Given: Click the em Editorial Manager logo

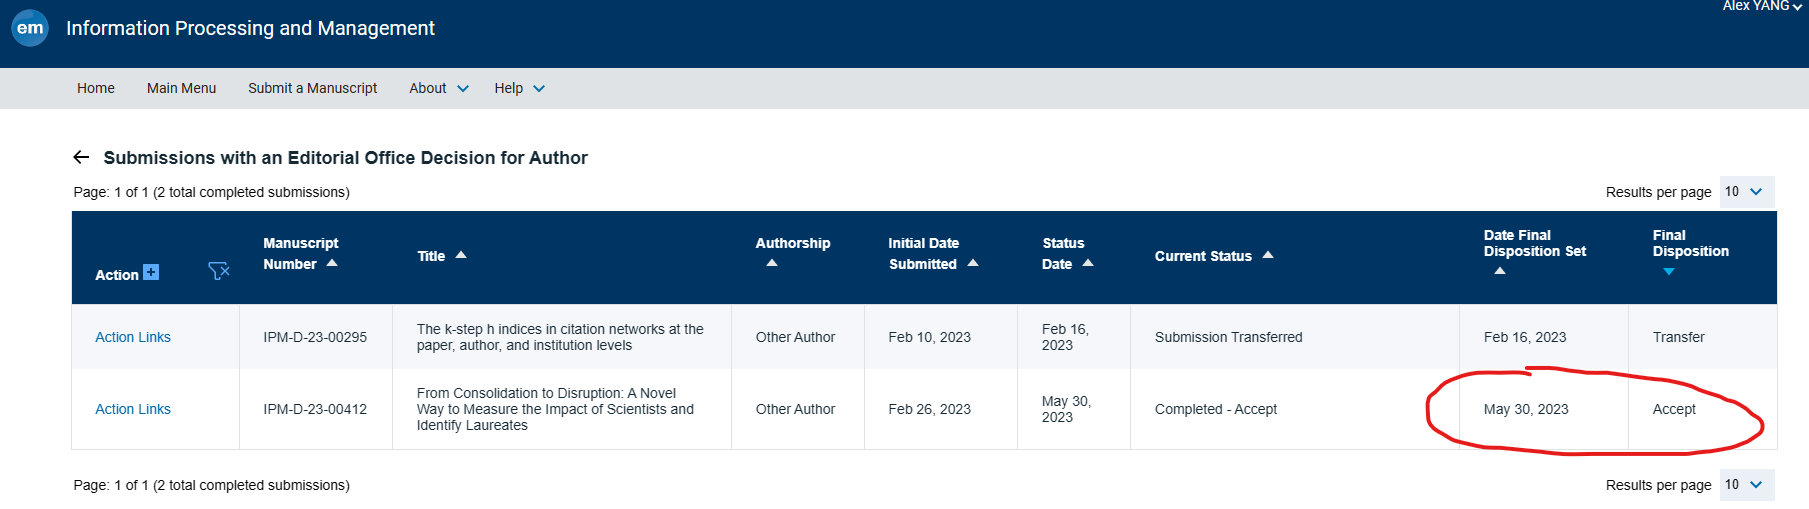Looking at the screenshot, I should coord(30,28).
